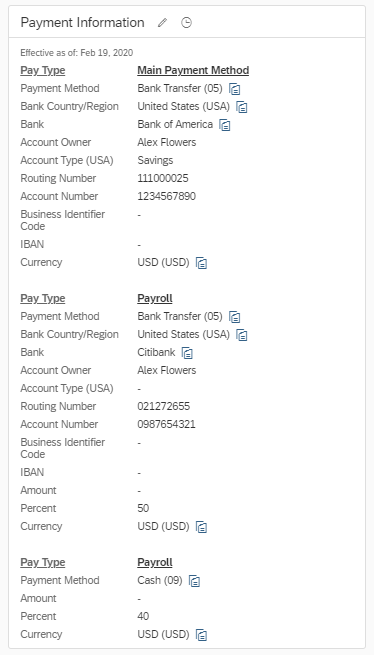Click details icon for Main Payment Method currency USD
The width and height of the screenshot is (375, 656).
pos(202,263)
